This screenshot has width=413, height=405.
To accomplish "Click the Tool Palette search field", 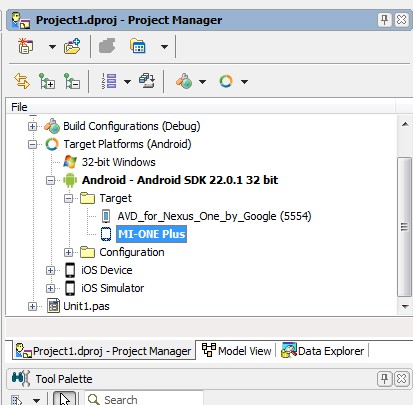I will click(144, 399).
